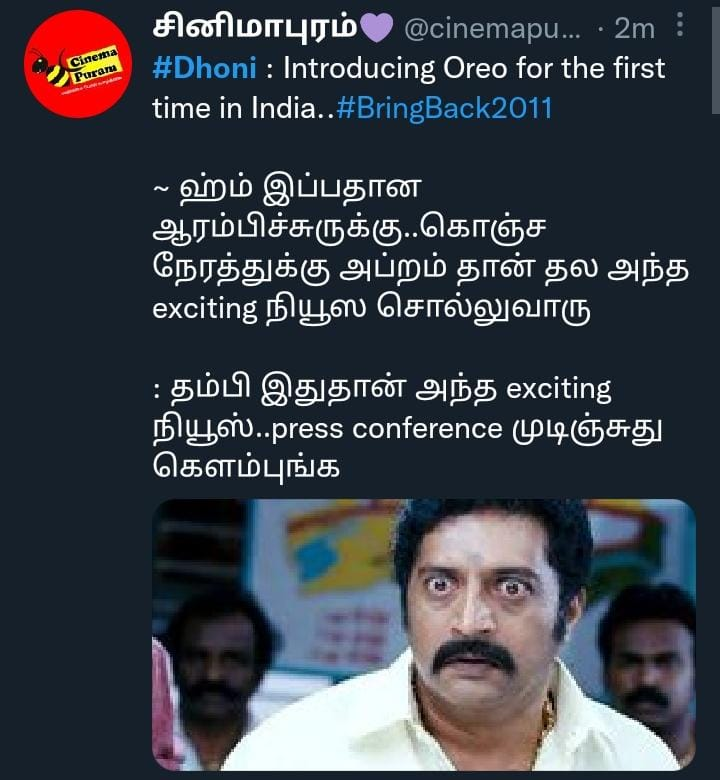The image size is (720, 780).
Task: Open the Cinema Puram profile avatar
Action: (x=78, y=64)
